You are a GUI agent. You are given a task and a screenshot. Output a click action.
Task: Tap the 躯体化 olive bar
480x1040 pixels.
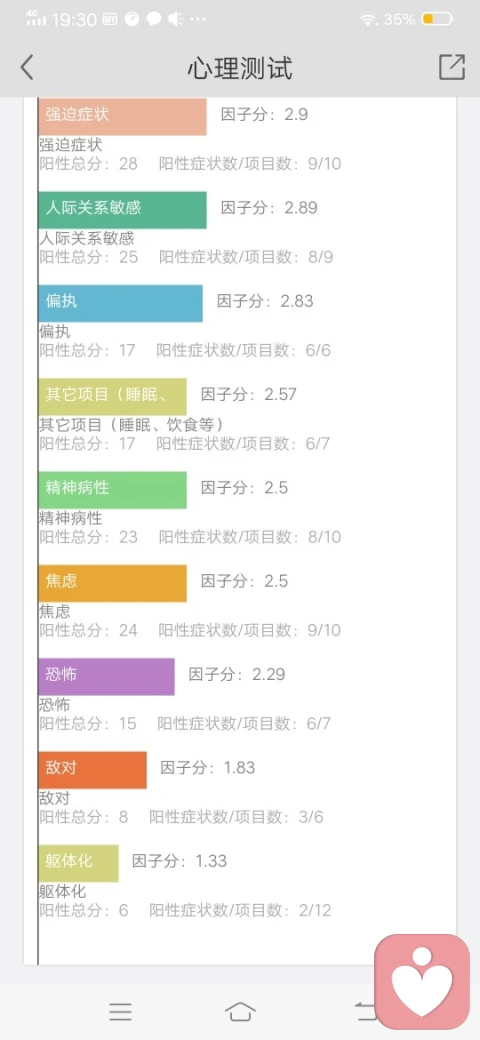tap(79, 864)
